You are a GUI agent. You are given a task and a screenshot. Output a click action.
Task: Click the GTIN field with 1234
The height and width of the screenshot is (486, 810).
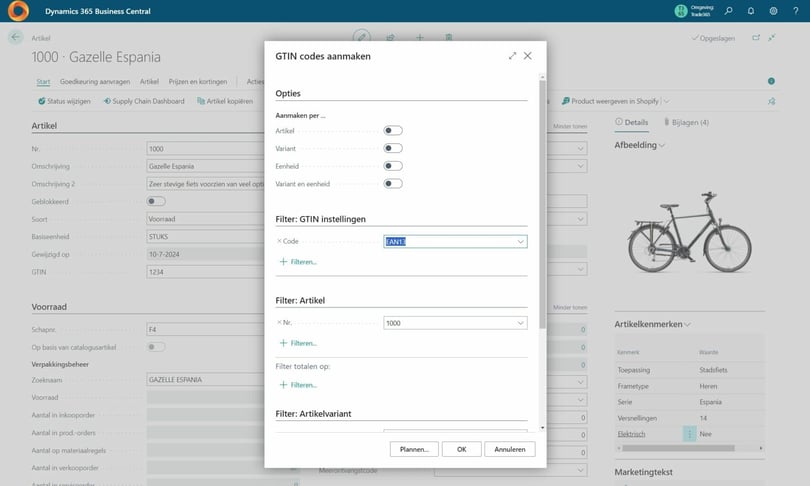pos(206,272)
